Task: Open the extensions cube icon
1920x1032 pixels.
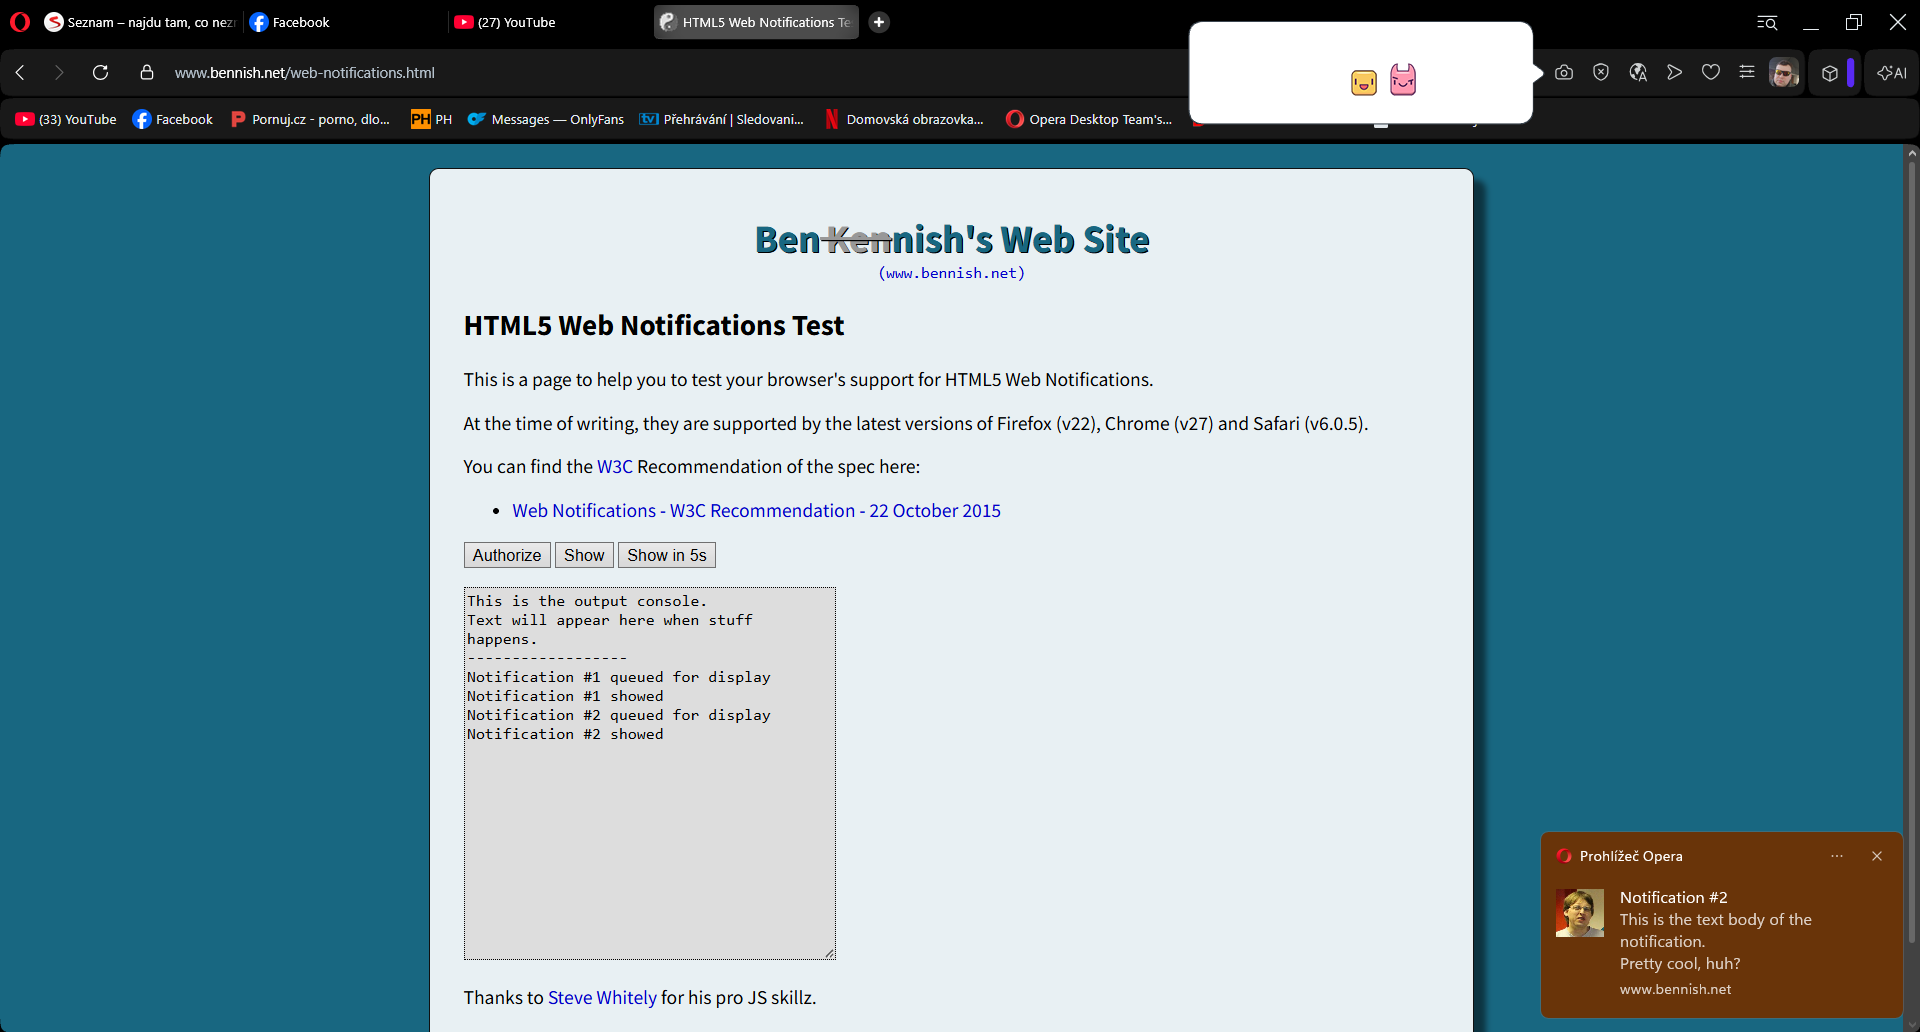Action: [1830, 73]
